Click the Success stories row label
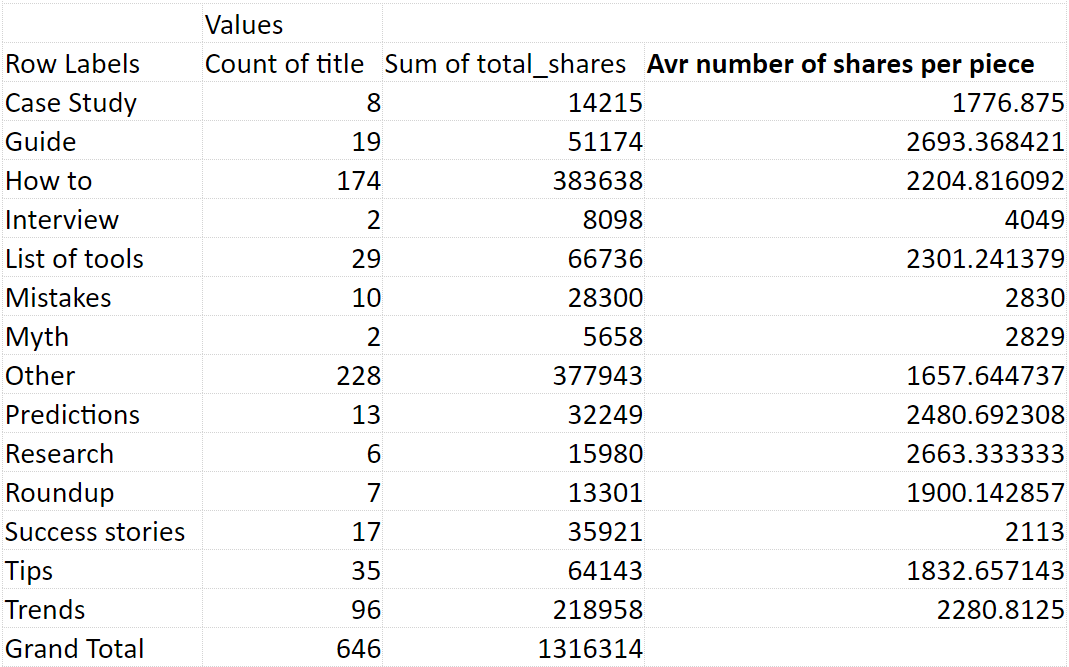1069x667 pixels. tap(102, 531)
